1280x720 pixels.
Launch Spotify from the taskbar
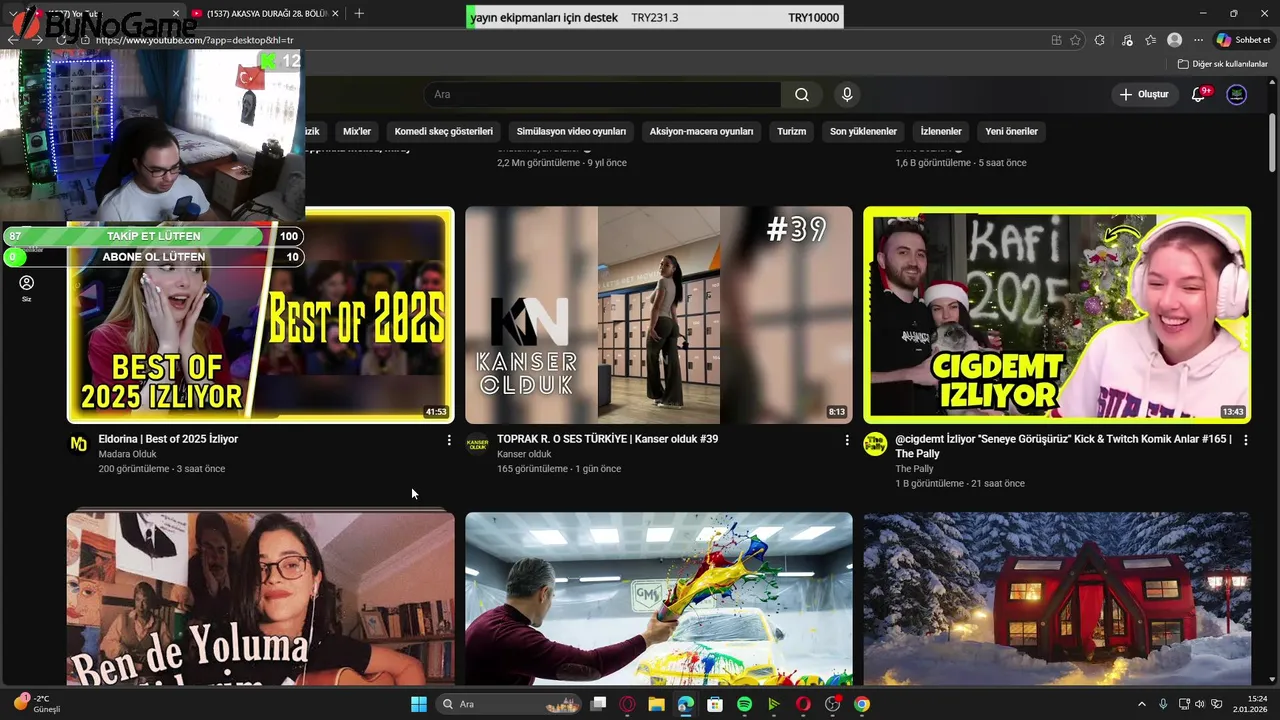(744, 704)
